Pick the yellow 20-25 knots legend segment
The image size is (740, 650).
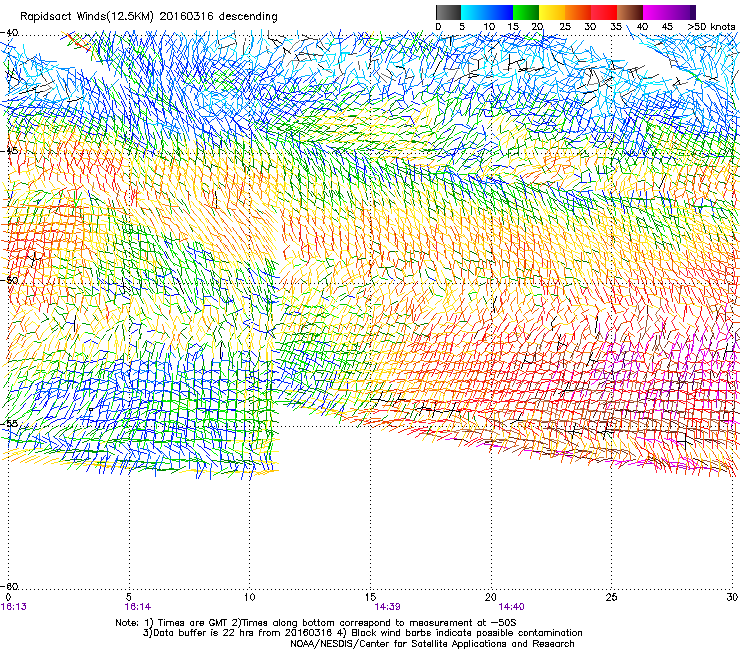click(552, 12)
